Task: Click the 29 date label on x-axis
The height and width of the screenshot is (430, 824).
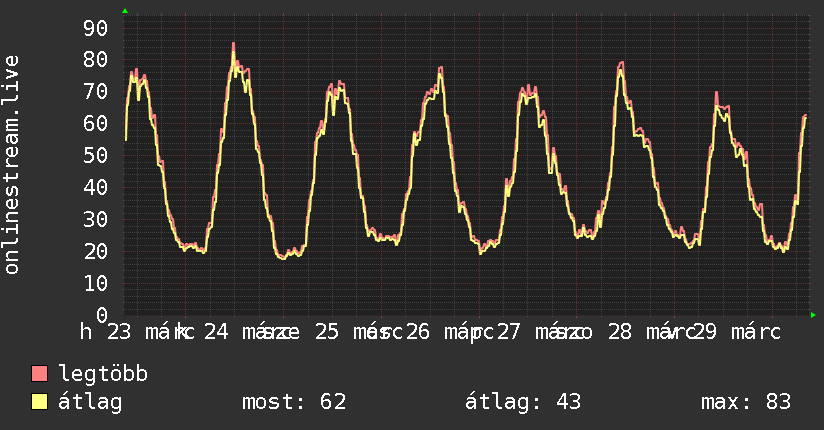Action: tap(704, 332)
